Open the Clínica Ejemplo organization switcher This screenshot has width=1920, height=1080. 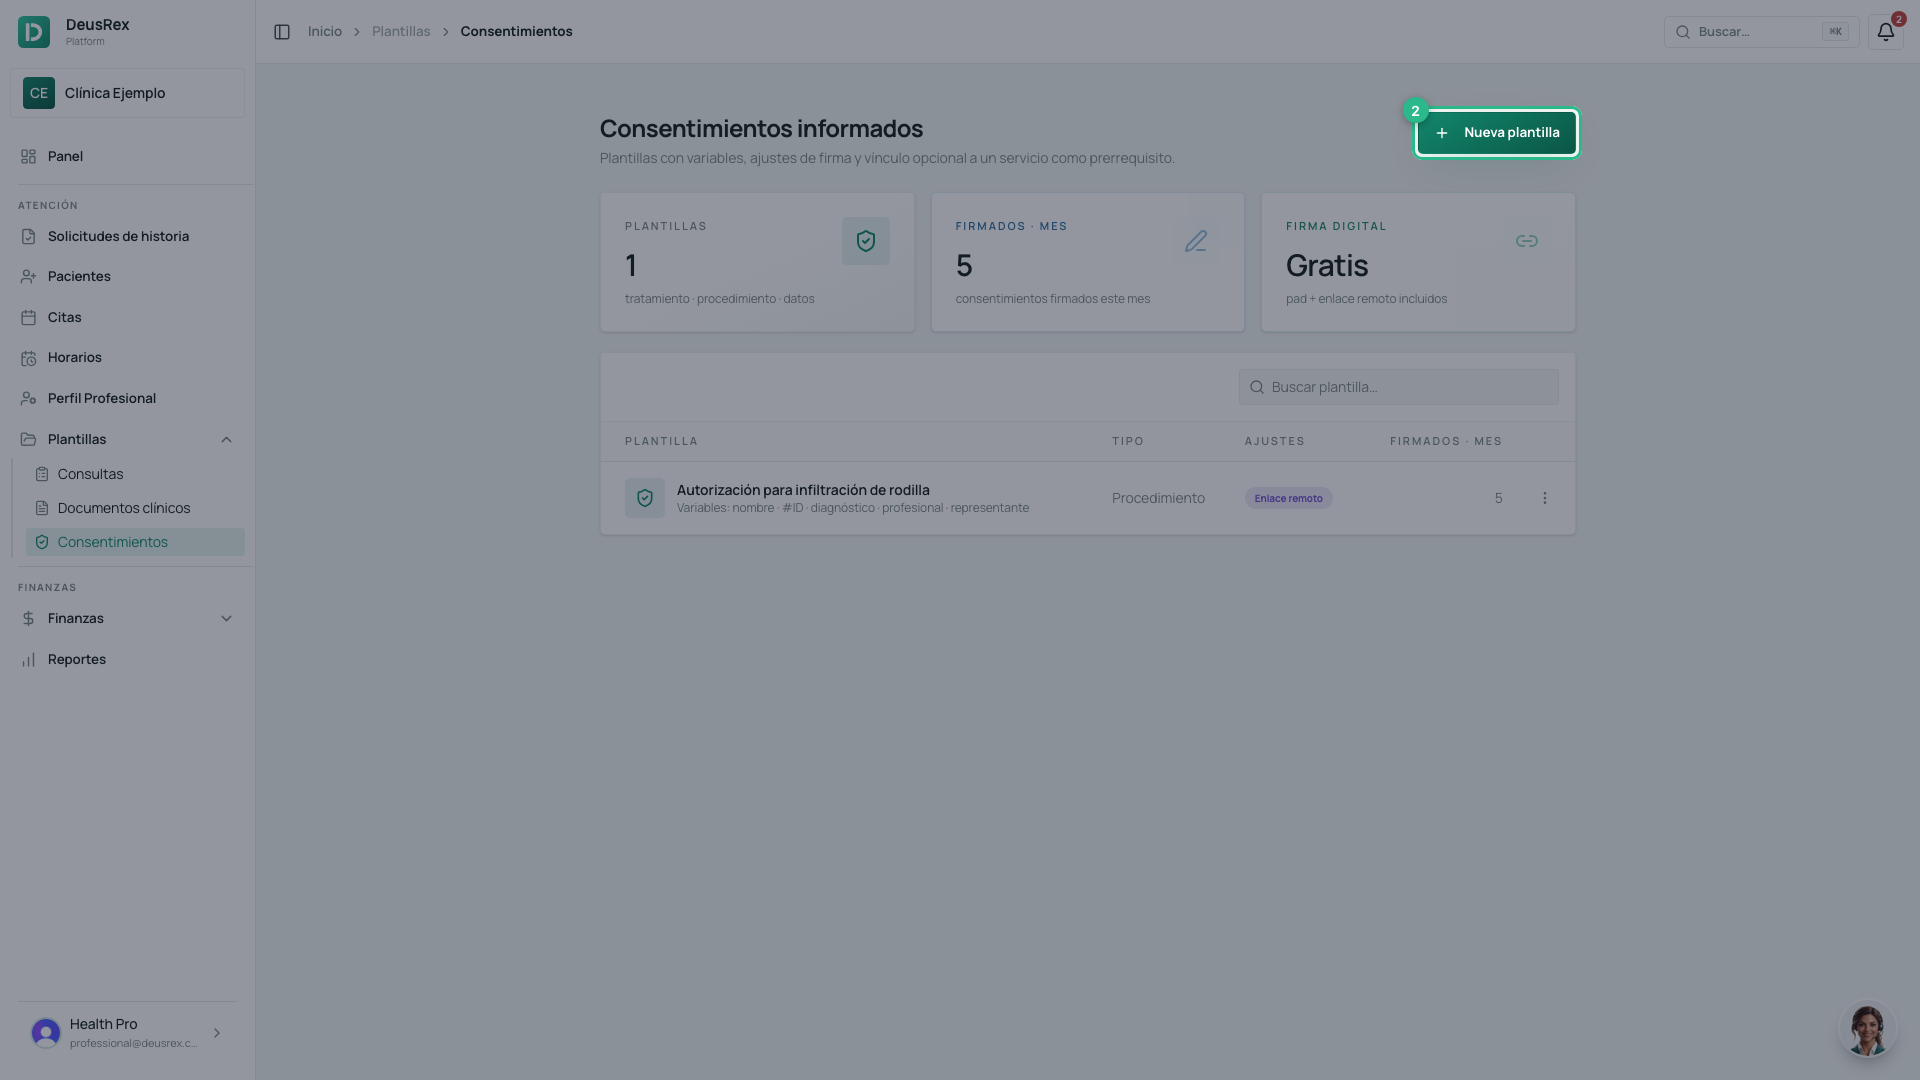click(x=127, y=93)
